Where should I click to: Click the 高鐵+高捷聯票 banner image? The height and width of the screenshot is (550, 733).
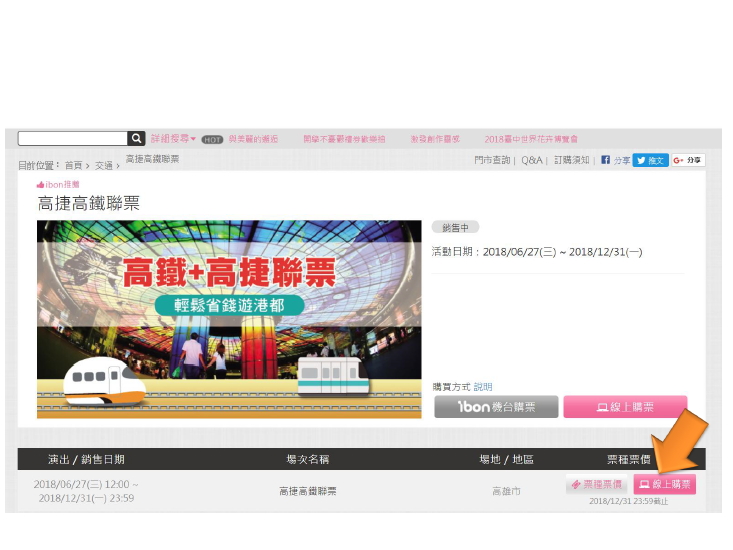(229, 319)
